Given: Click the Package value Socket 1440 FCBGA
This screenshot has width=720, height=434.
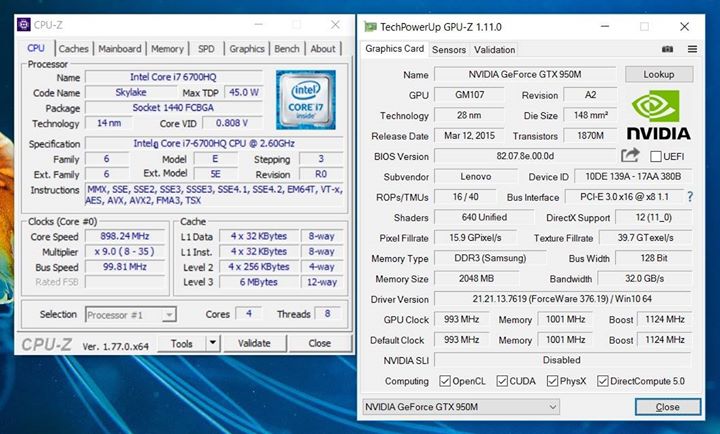Looking at the screenshot, I should (174, 108).
